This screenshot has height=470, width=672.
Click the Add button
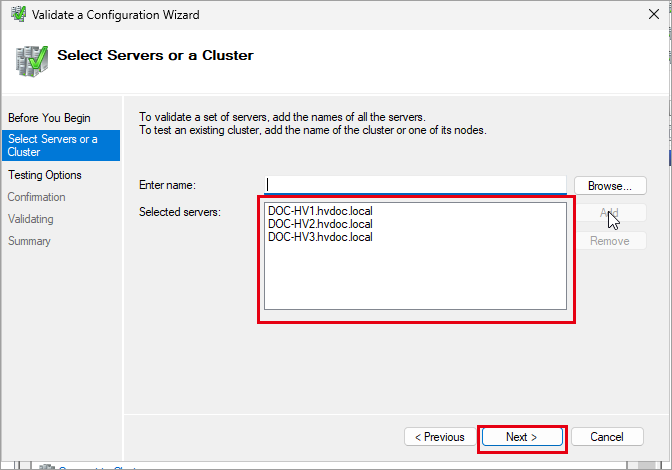[610, 213]
